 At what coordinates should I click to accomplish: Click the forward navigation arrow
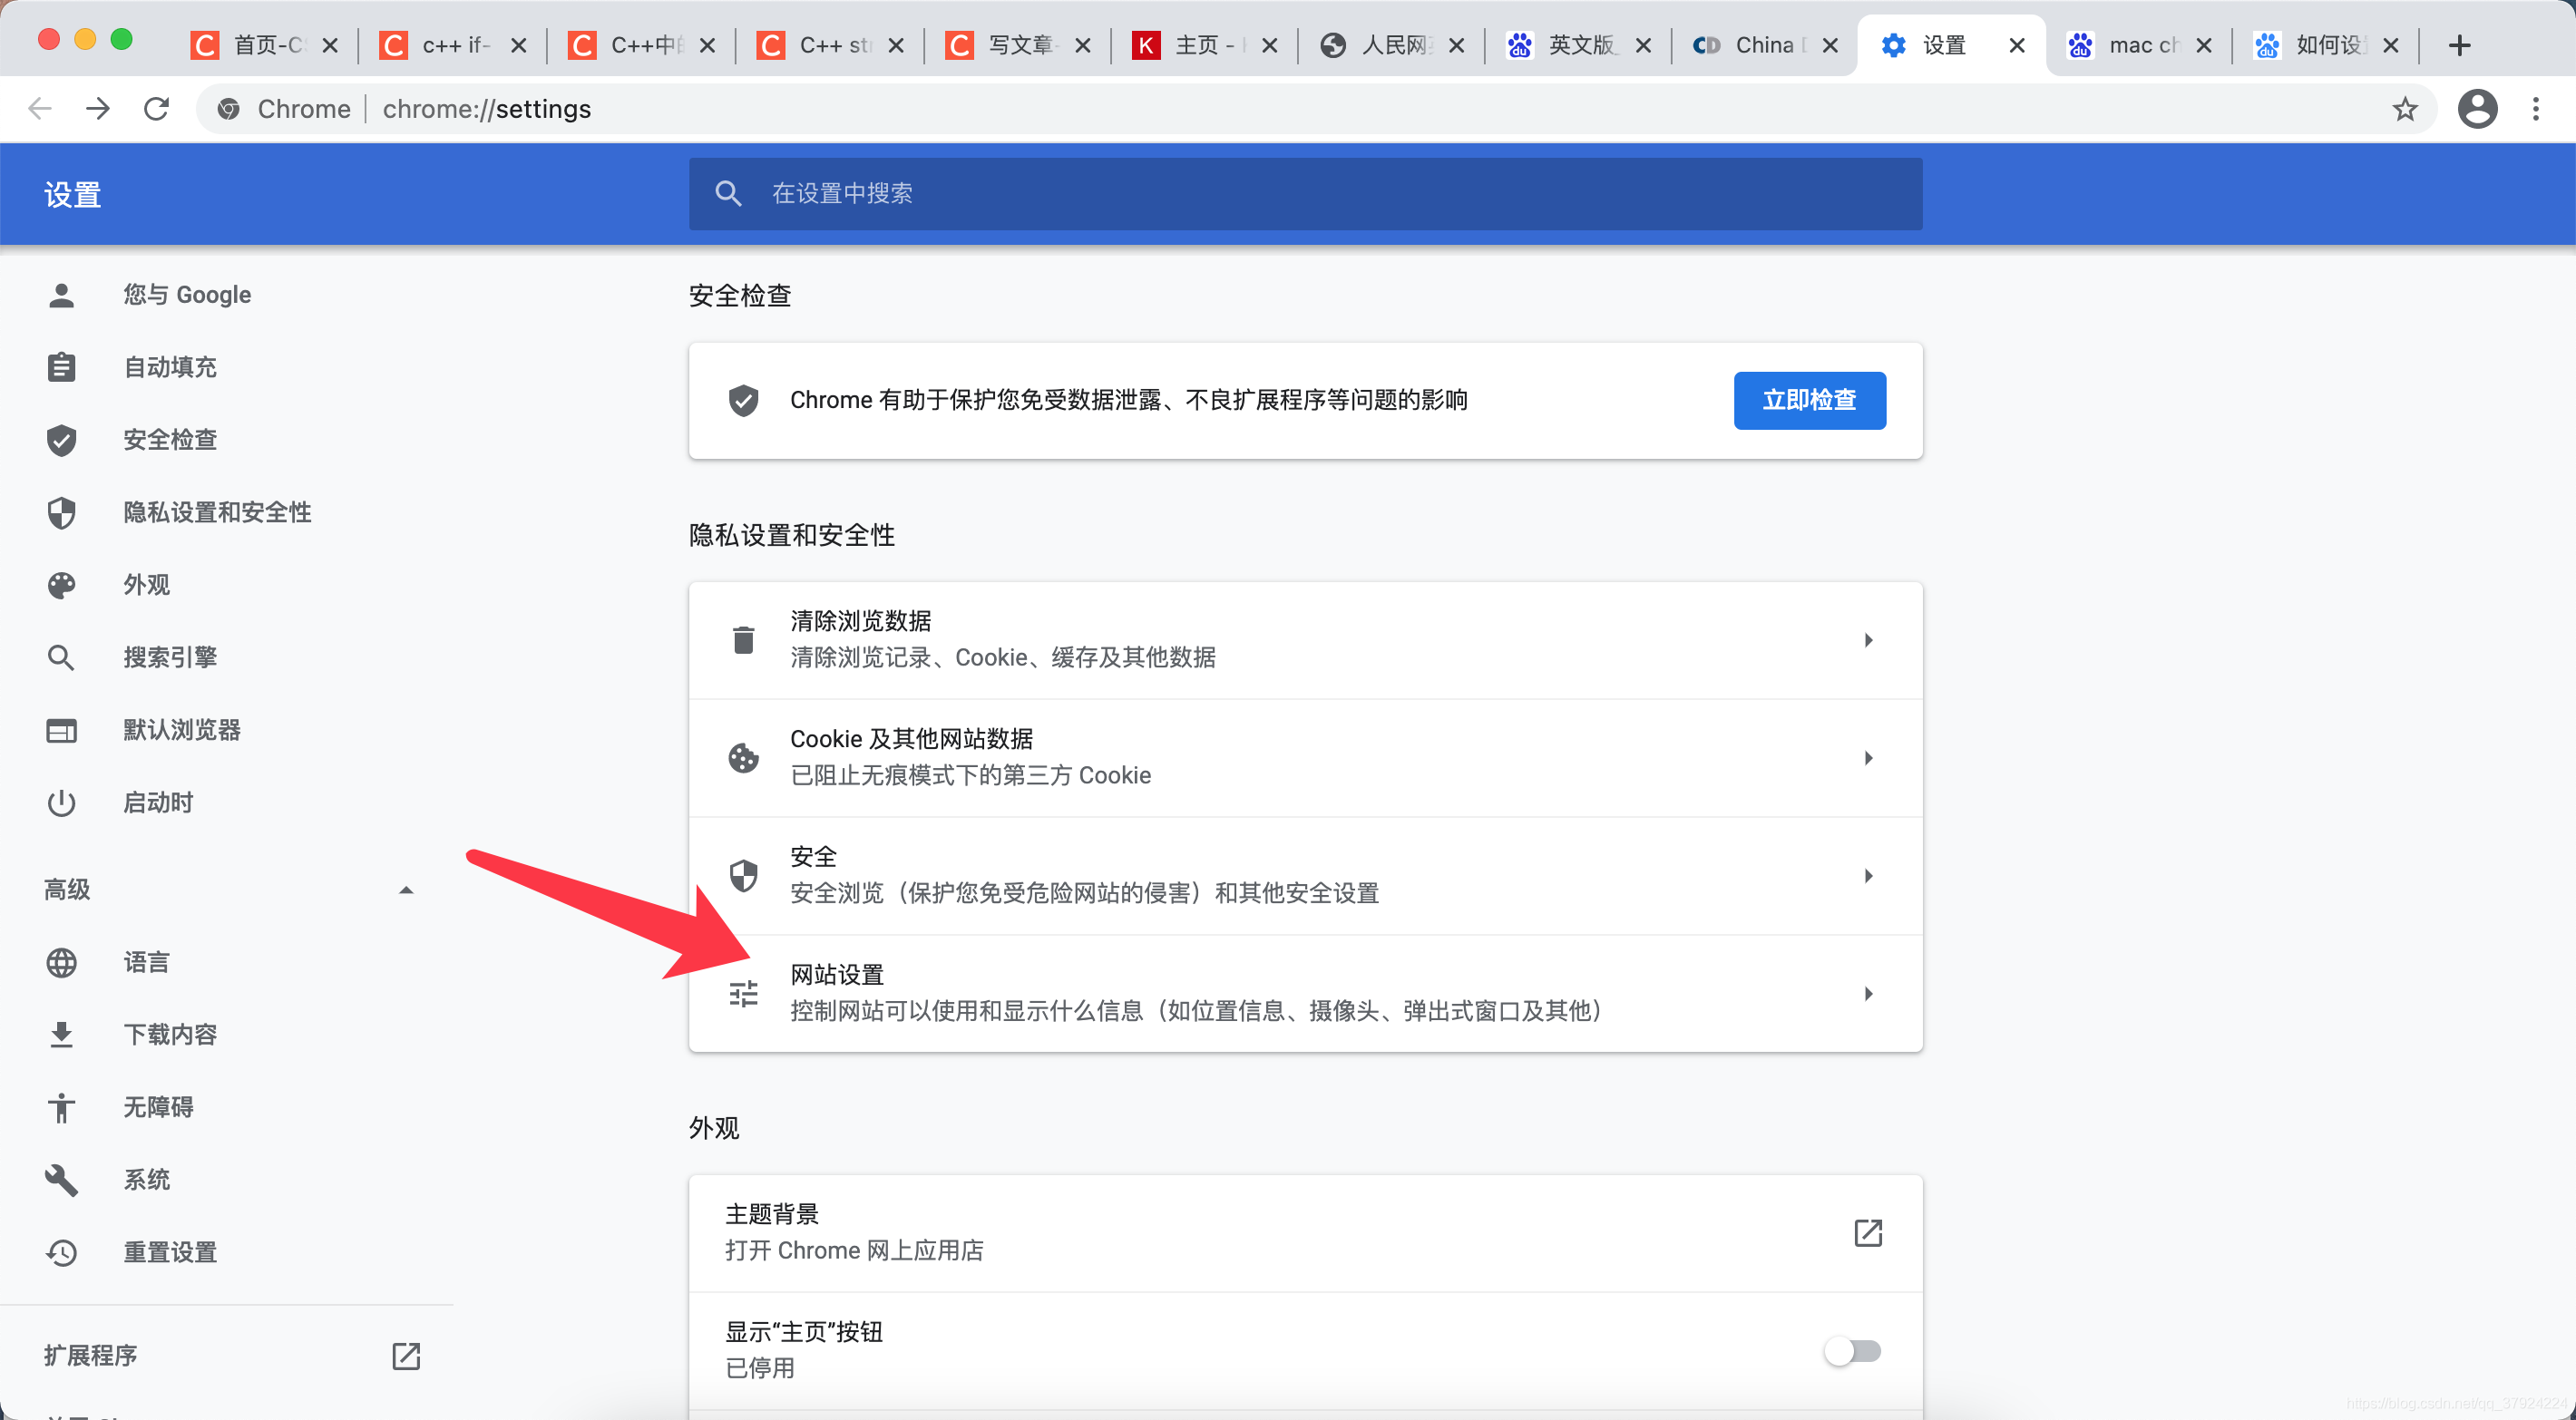coord(98,109)
